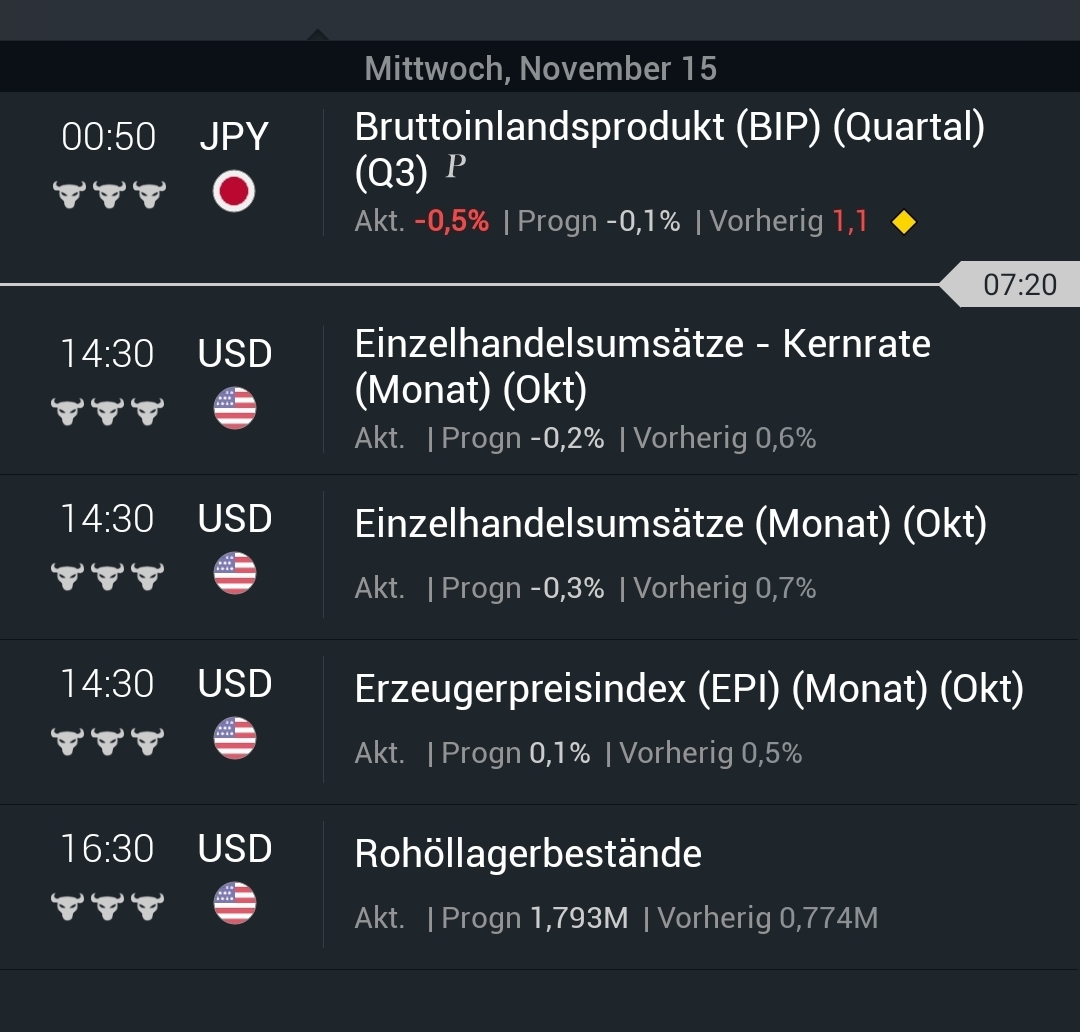
Task: Click the yellow diamond alert icon
Action: click(x=902, y=222)
